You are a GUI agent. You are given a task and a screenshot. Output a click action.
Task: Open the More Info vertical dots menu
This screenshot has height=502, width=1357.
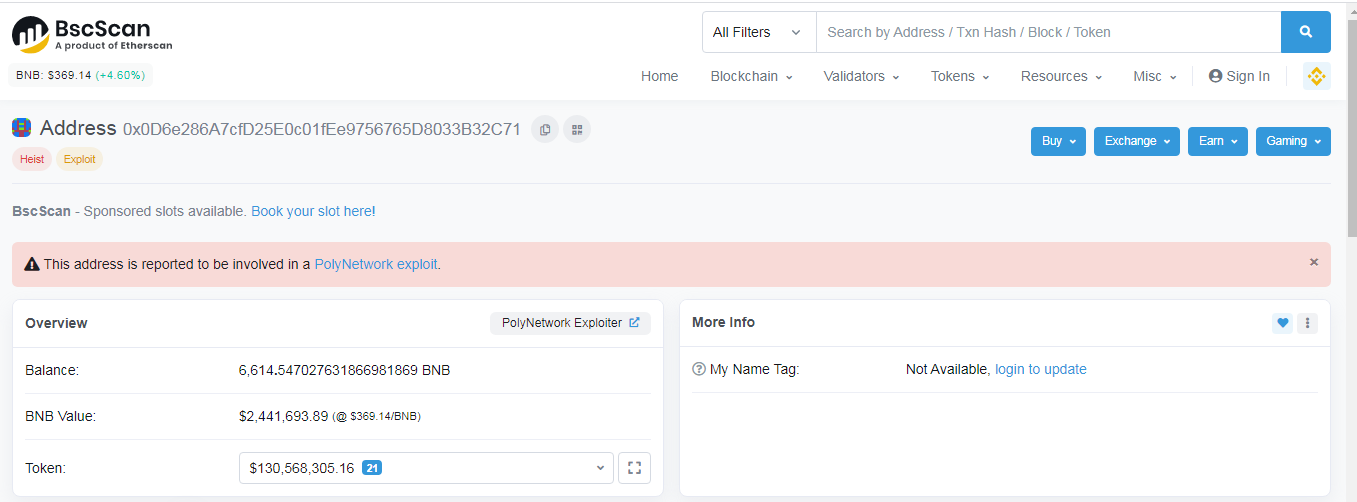click(1307, 323)
